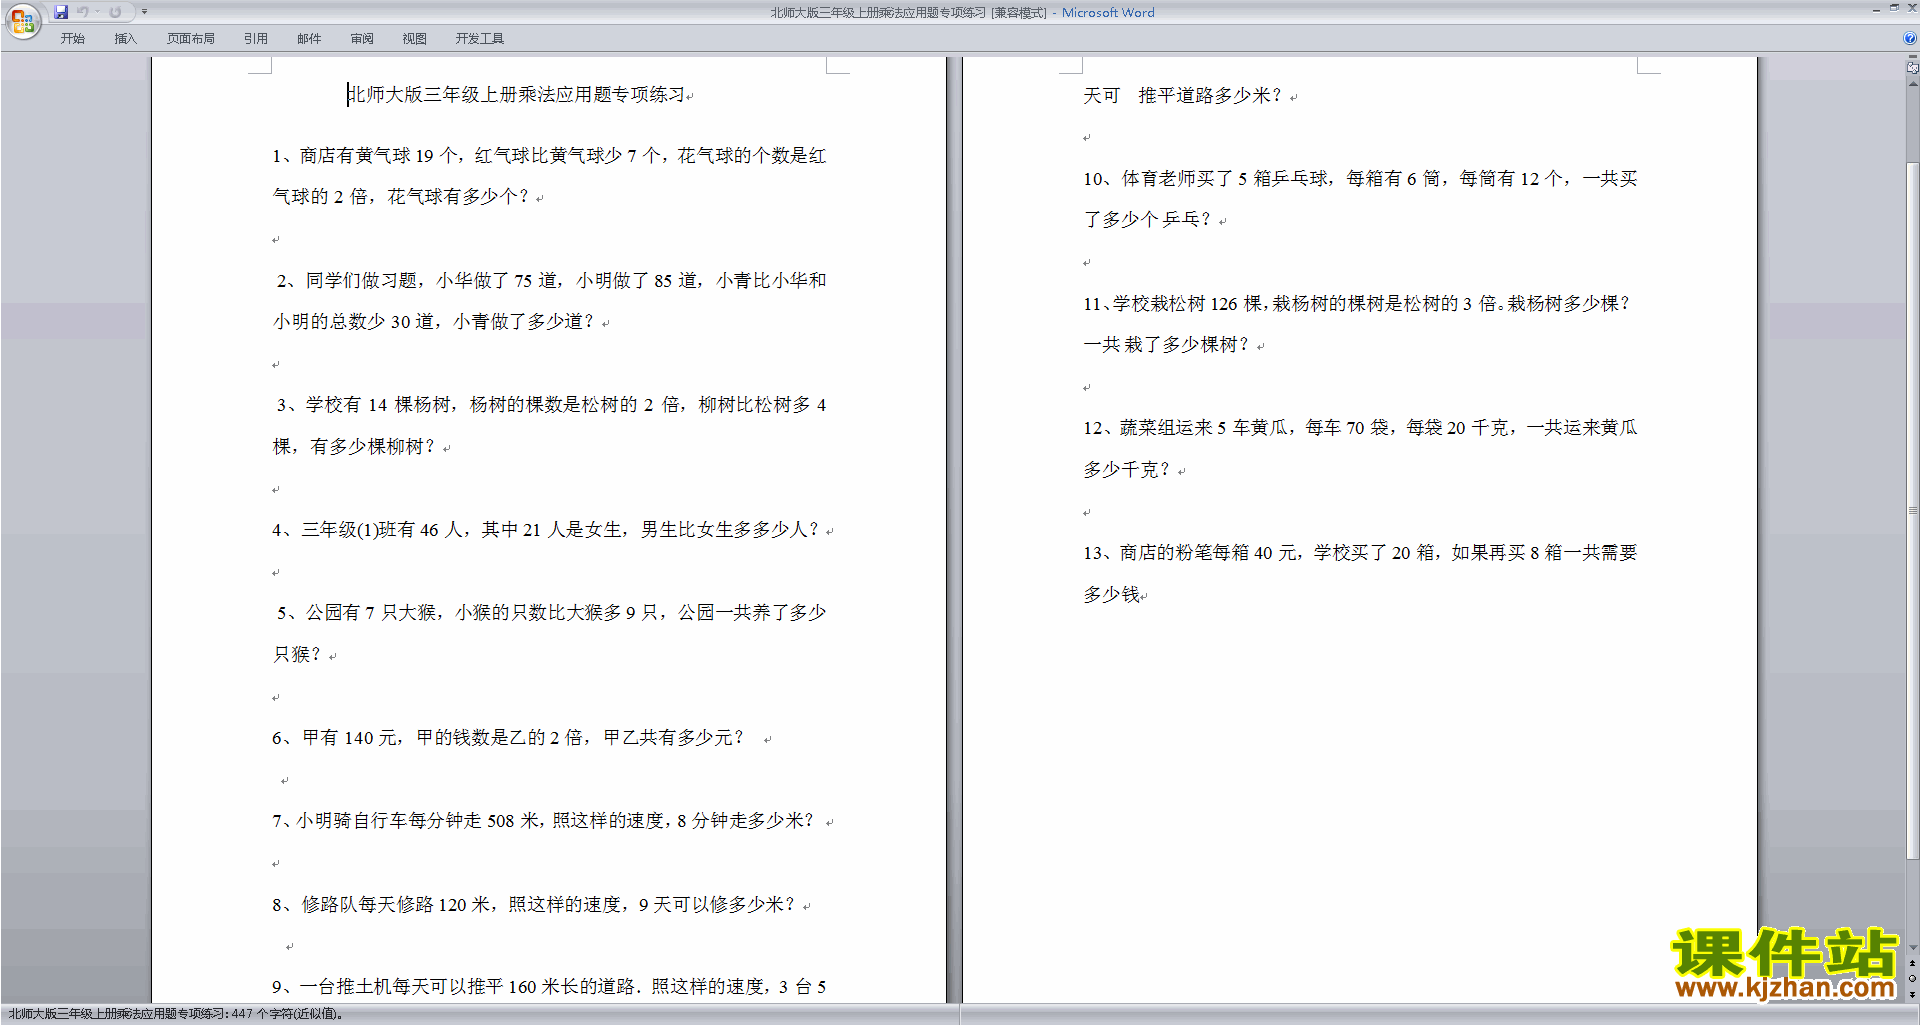Screen dimensions: 1920x1025
Task: Toggle the ruler icon above the scrollbar
Action: [1912, 69]
